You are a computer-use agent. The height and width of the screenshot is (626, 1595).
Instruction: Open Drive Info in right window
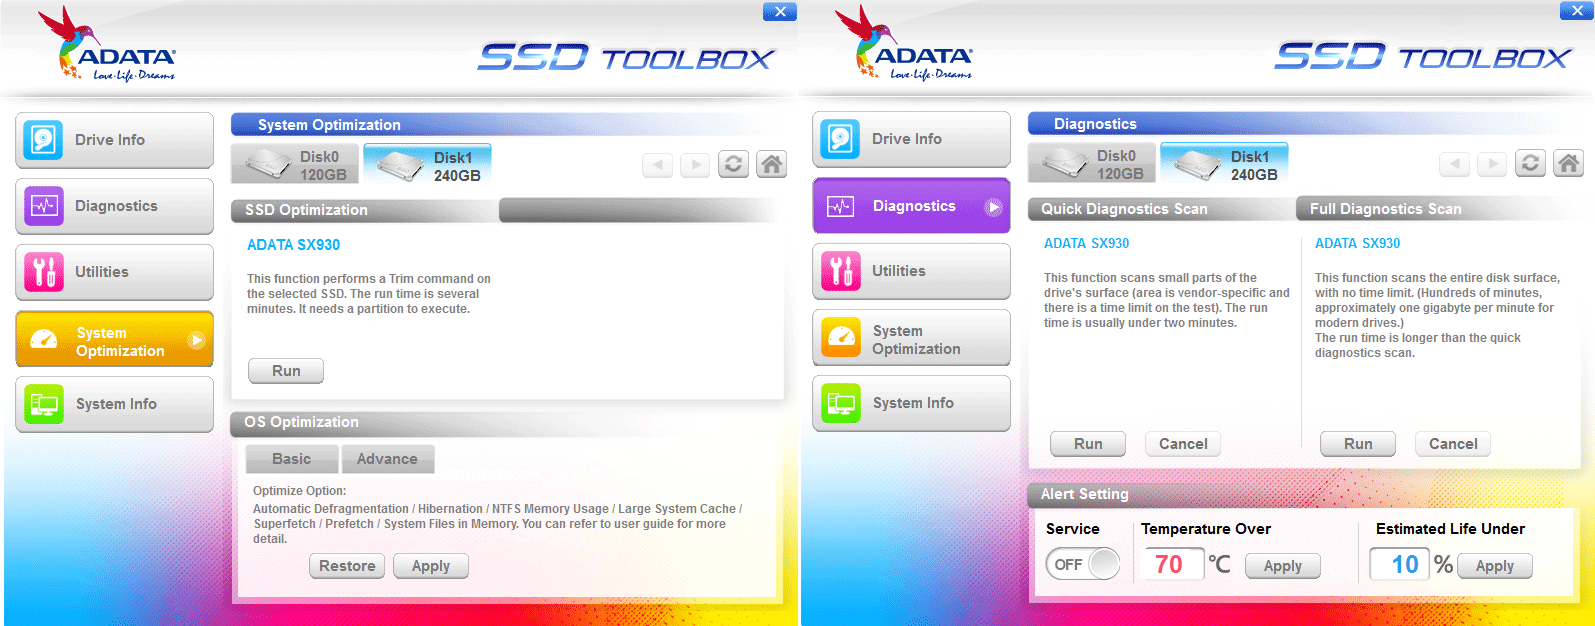[911, 139]
